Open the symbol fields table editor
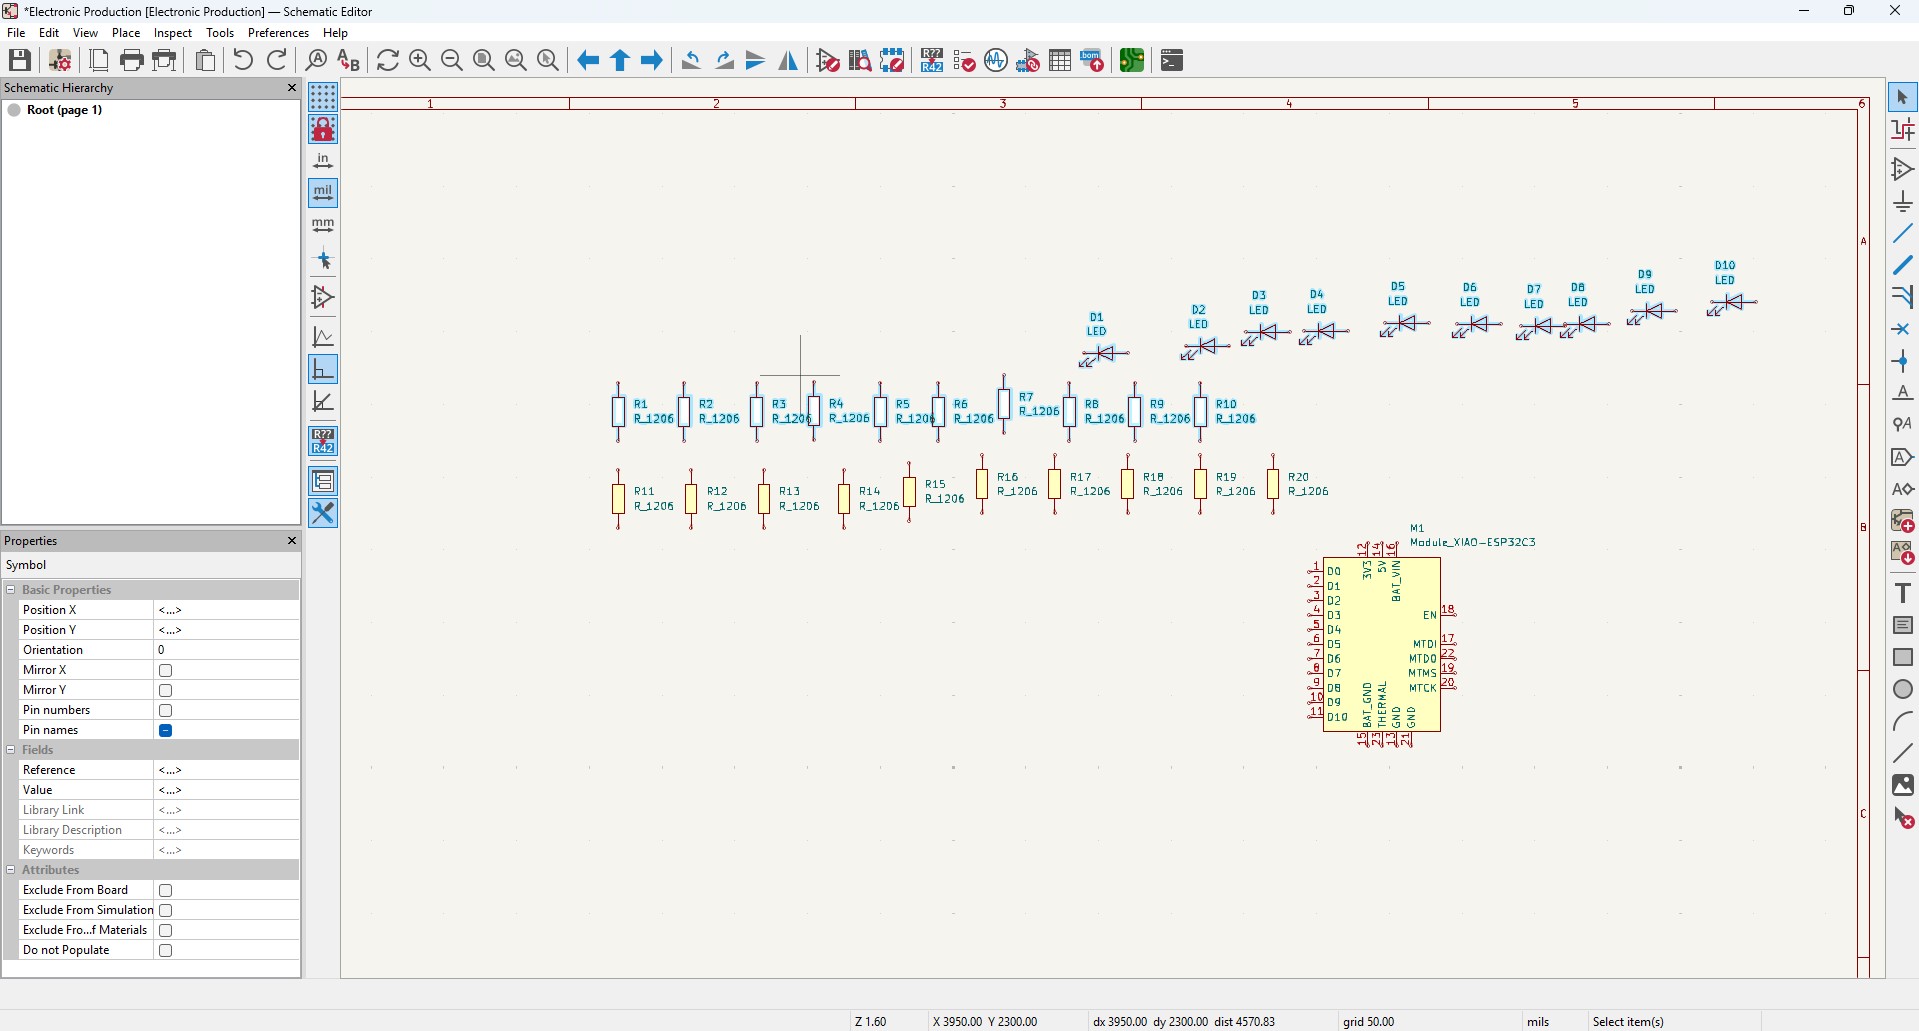The width and height of the screenshot is (1919, 1031). (1060, 60)
